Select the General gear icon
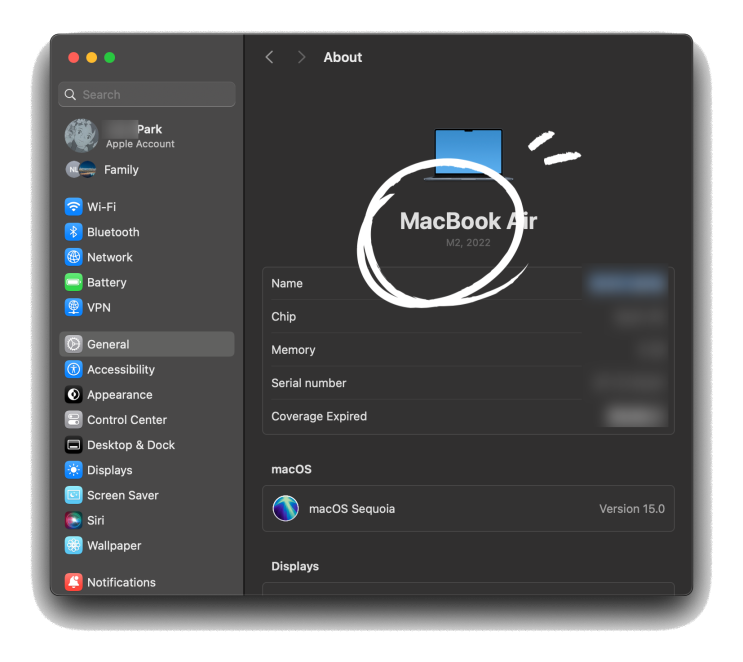This screenshot has width=743, height=662. (73, 344)
